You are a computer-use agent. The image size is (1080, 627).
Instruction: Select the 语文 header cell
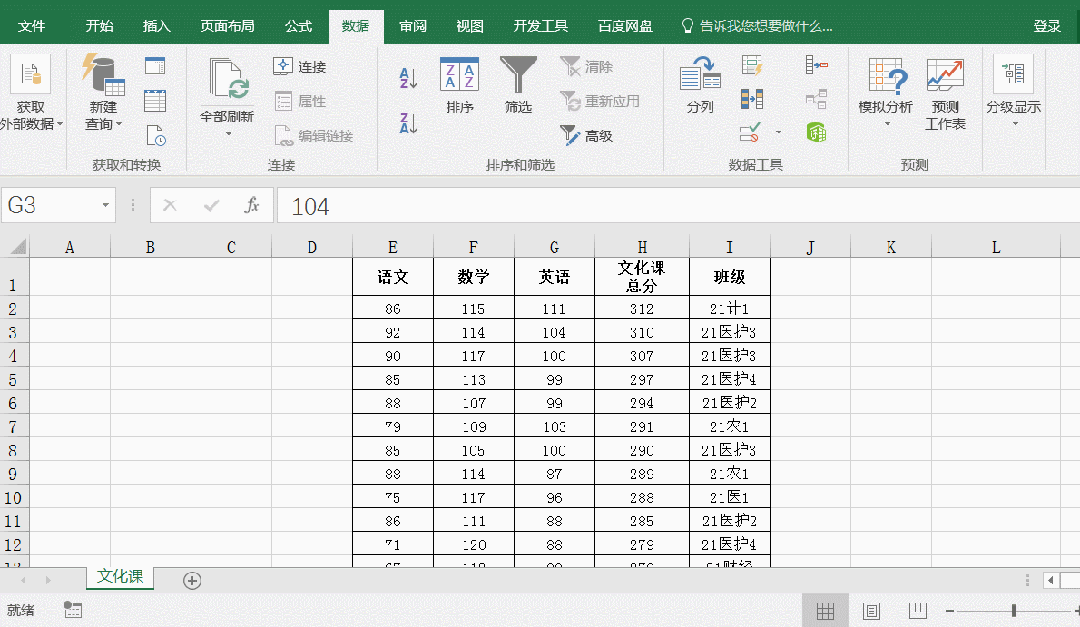tap(393, 277)
